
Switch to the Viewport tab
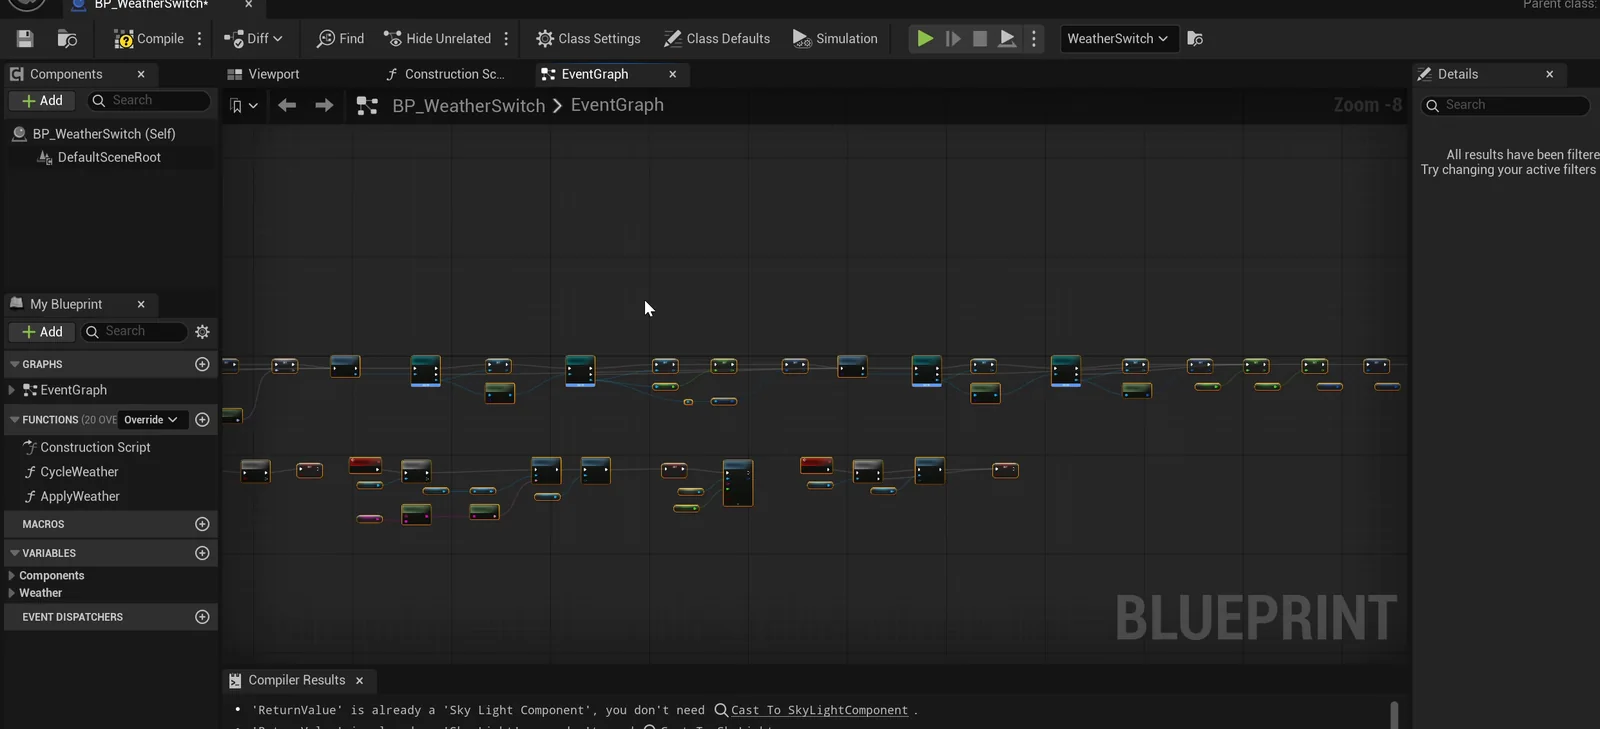click(263, 74)
